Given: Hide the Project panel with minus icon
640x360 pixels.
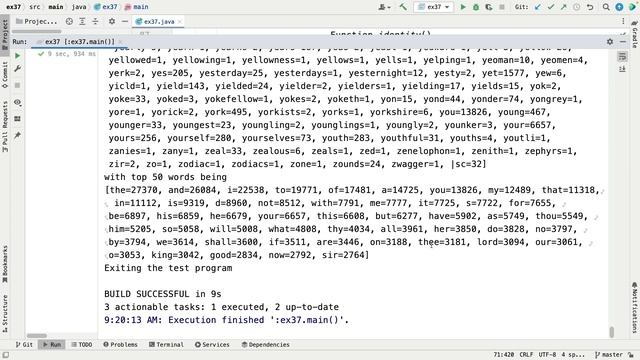Looking at the screenshot, I should [x=124, y=21].
